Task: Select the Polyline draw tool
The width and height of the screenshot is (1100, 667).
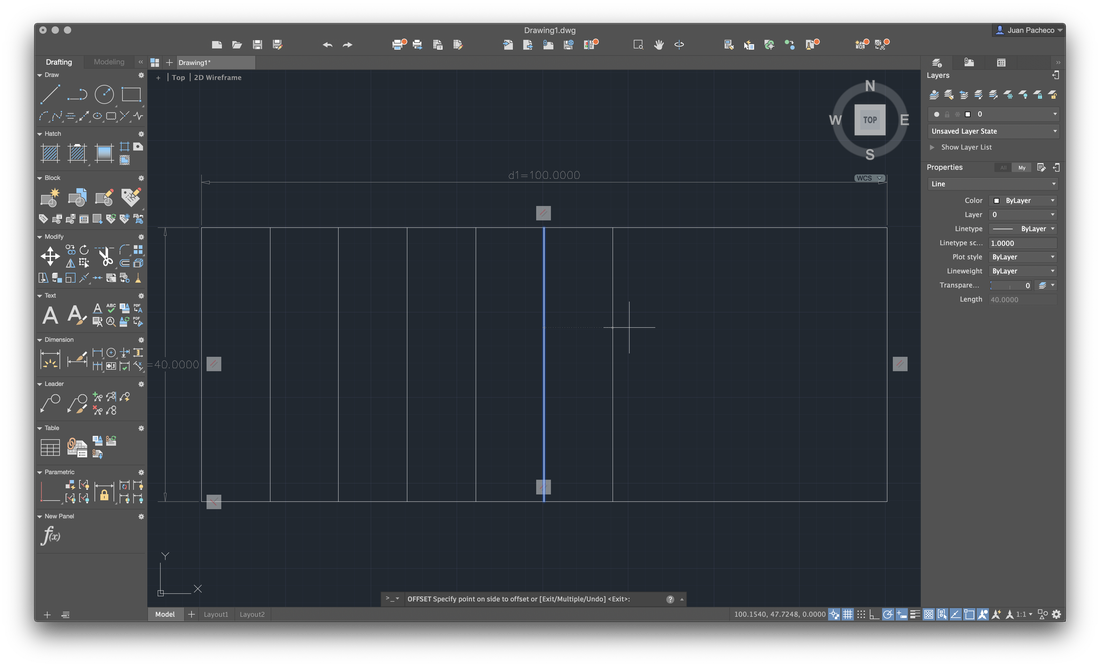Action: (77, 94)
